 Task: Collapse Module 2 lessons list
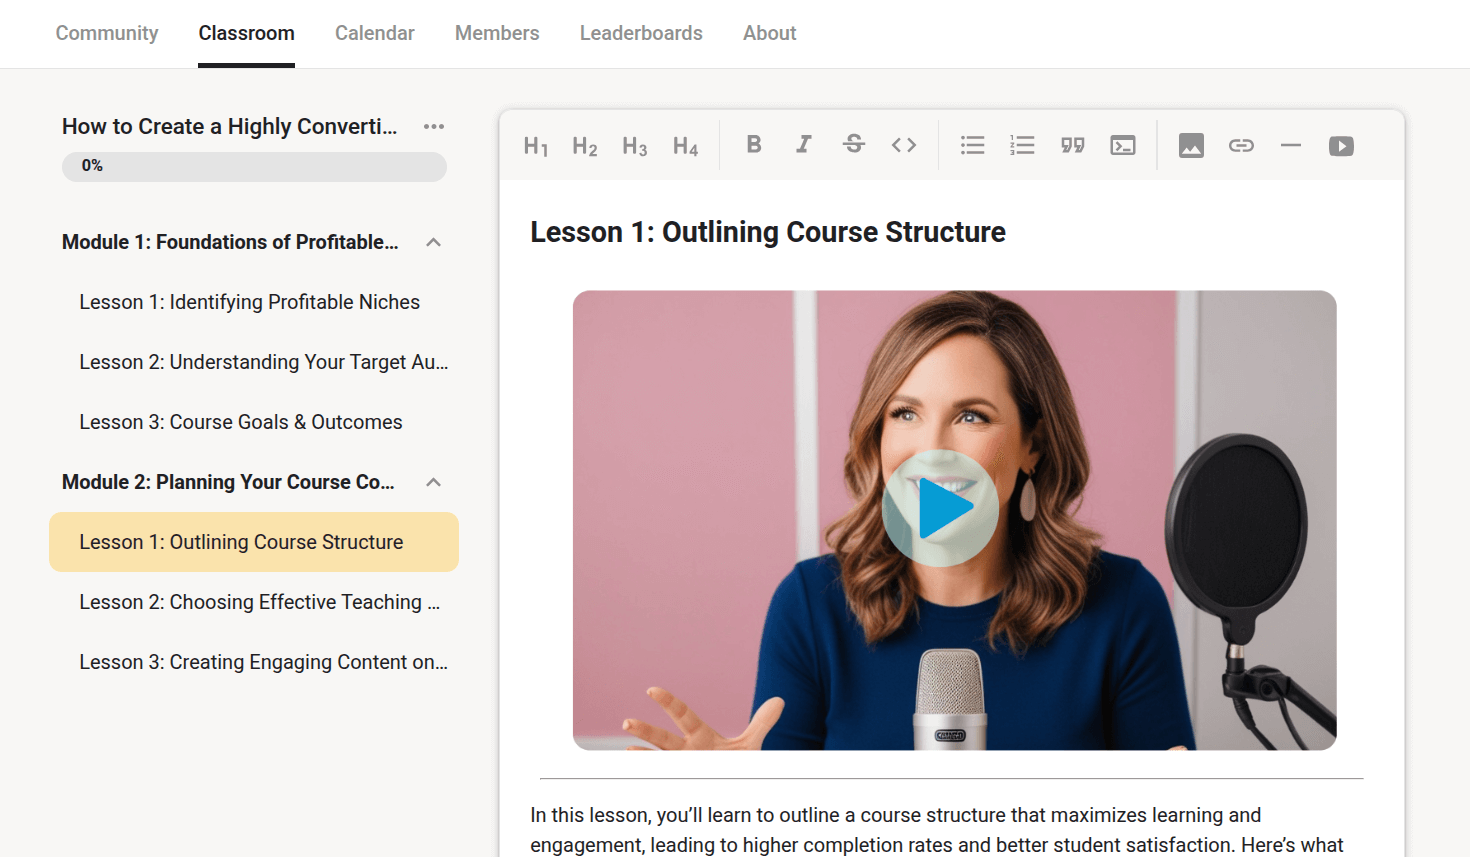(433, 482)
